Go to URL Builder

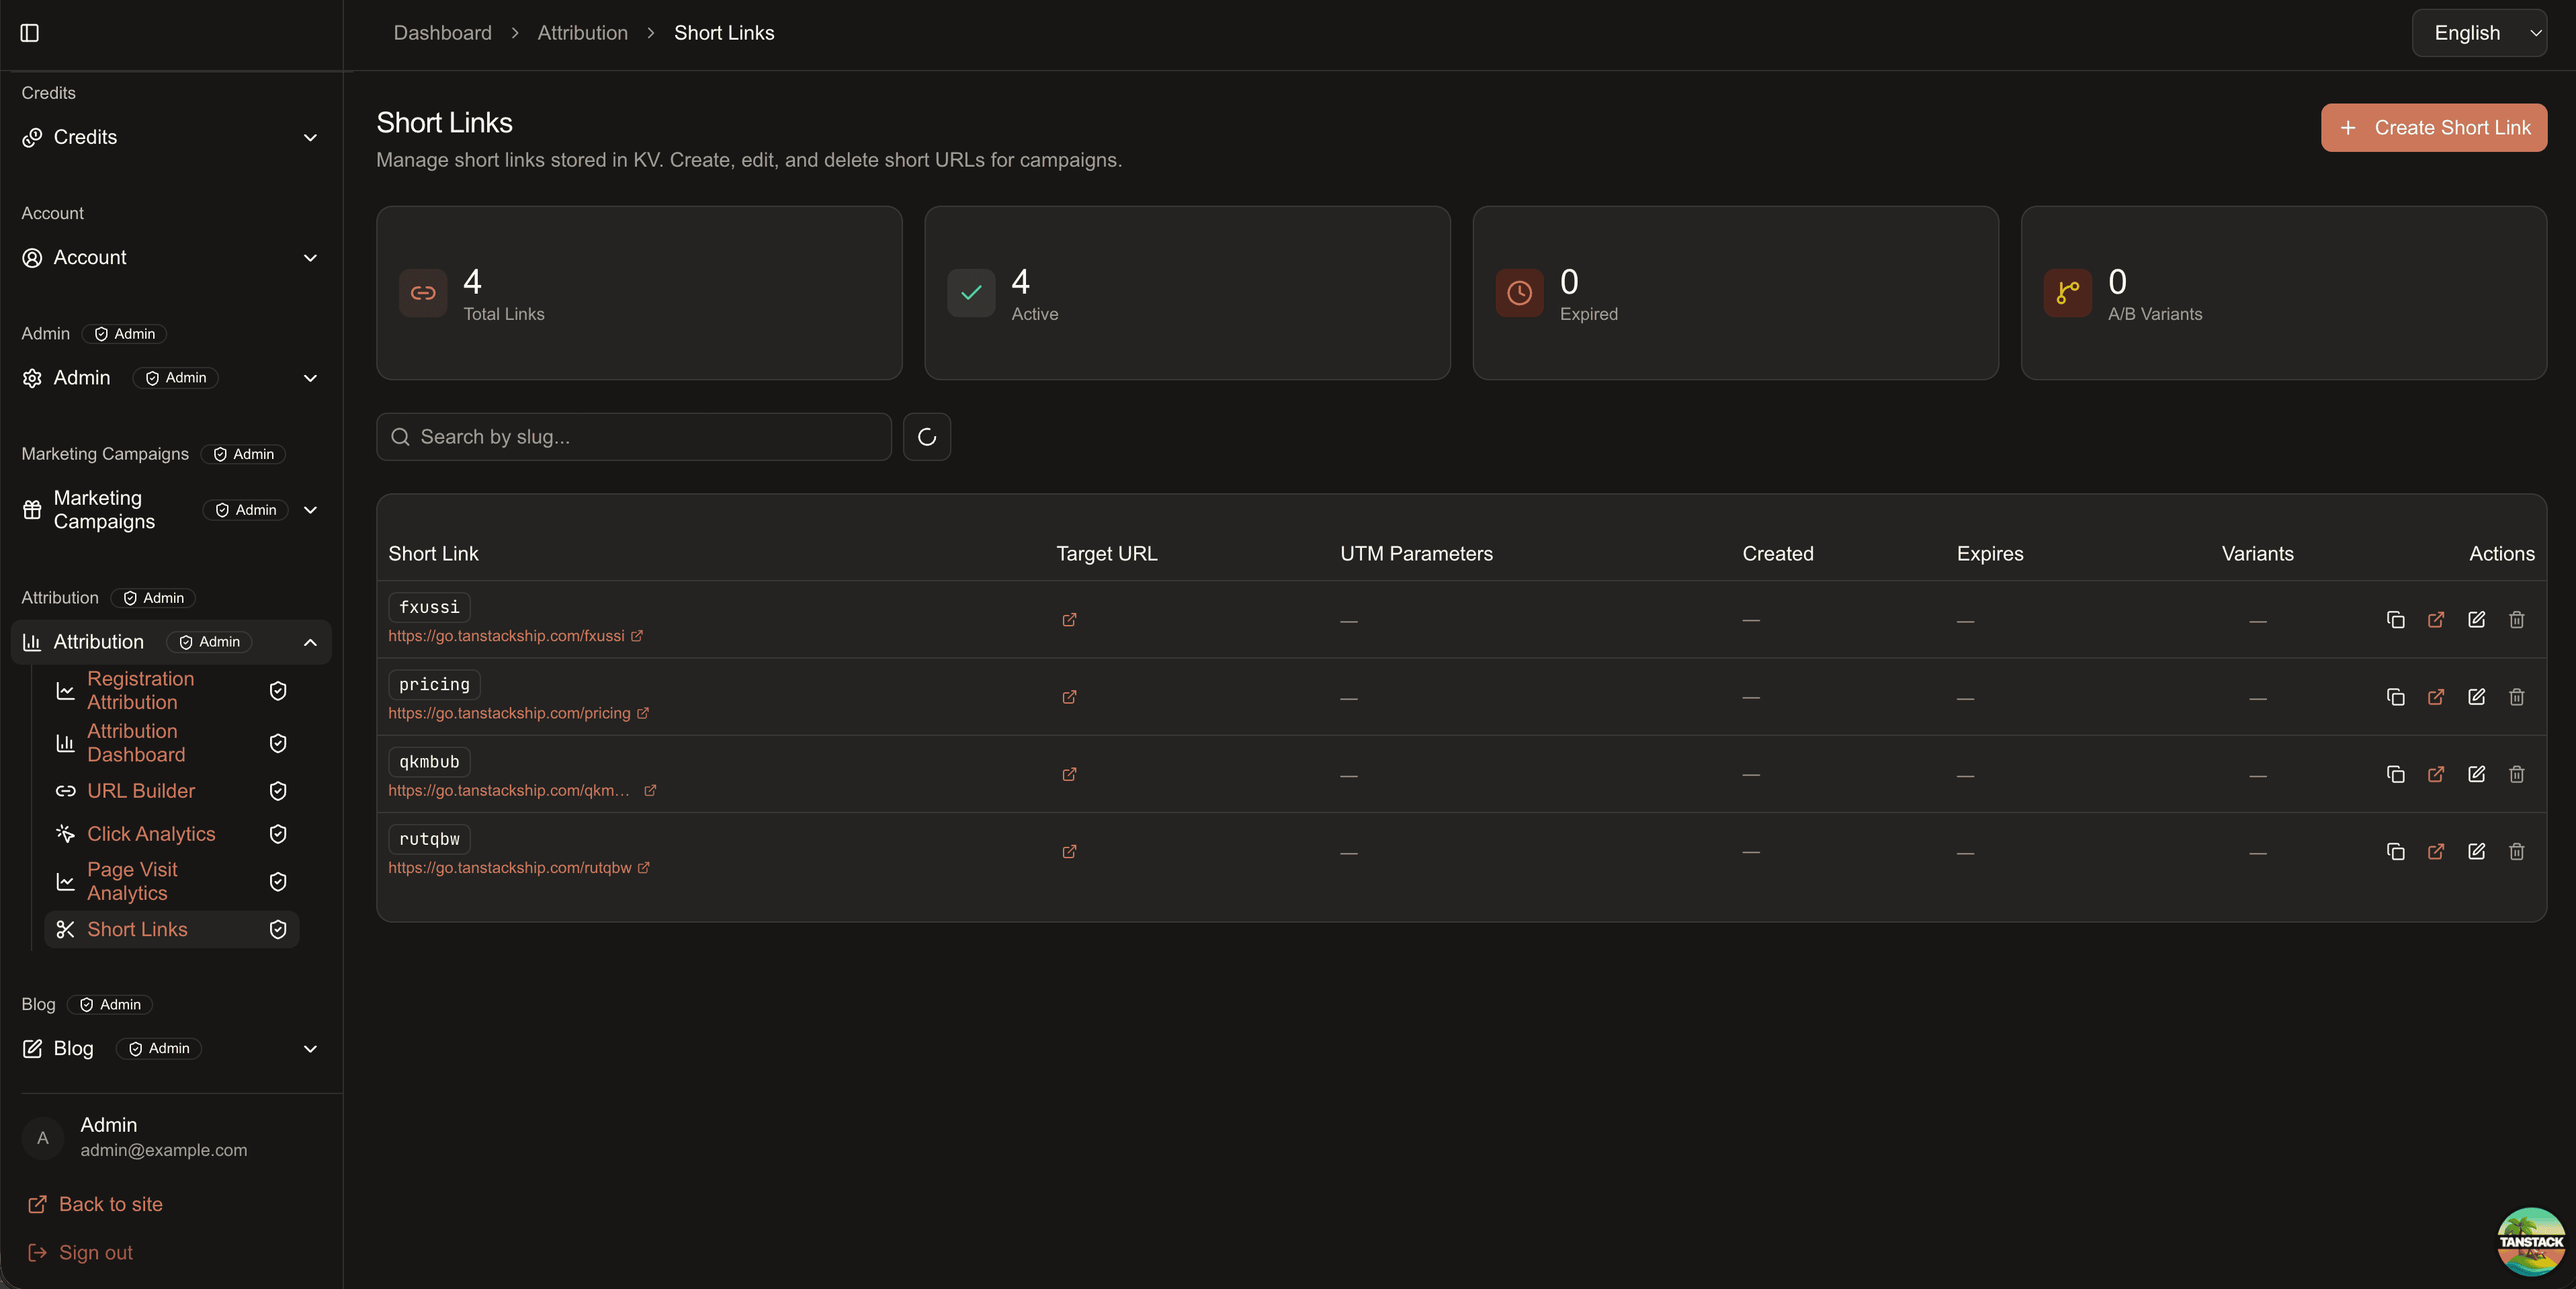[x=172, y=791]
